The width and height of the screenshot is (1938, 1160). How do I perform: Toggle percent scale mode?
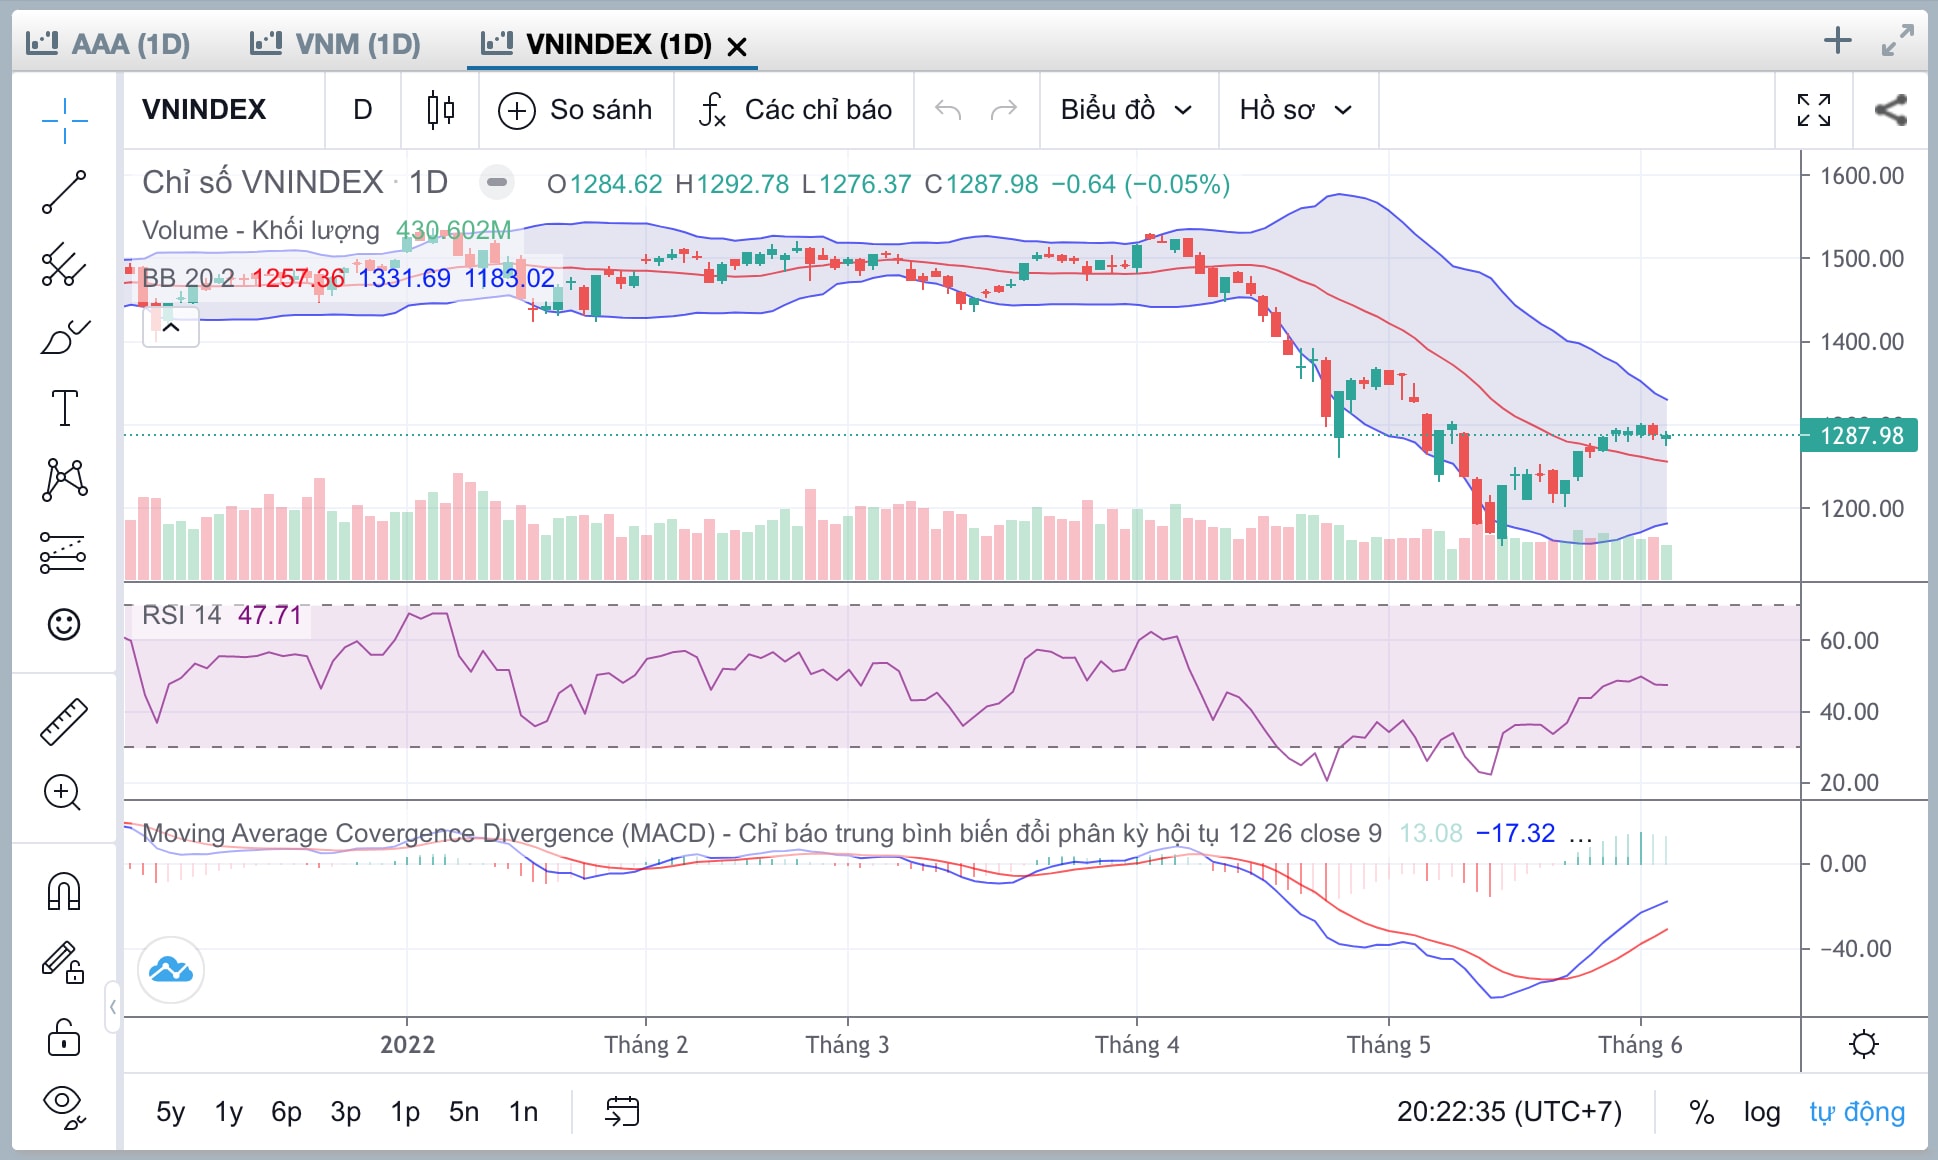point(1701,1112)
